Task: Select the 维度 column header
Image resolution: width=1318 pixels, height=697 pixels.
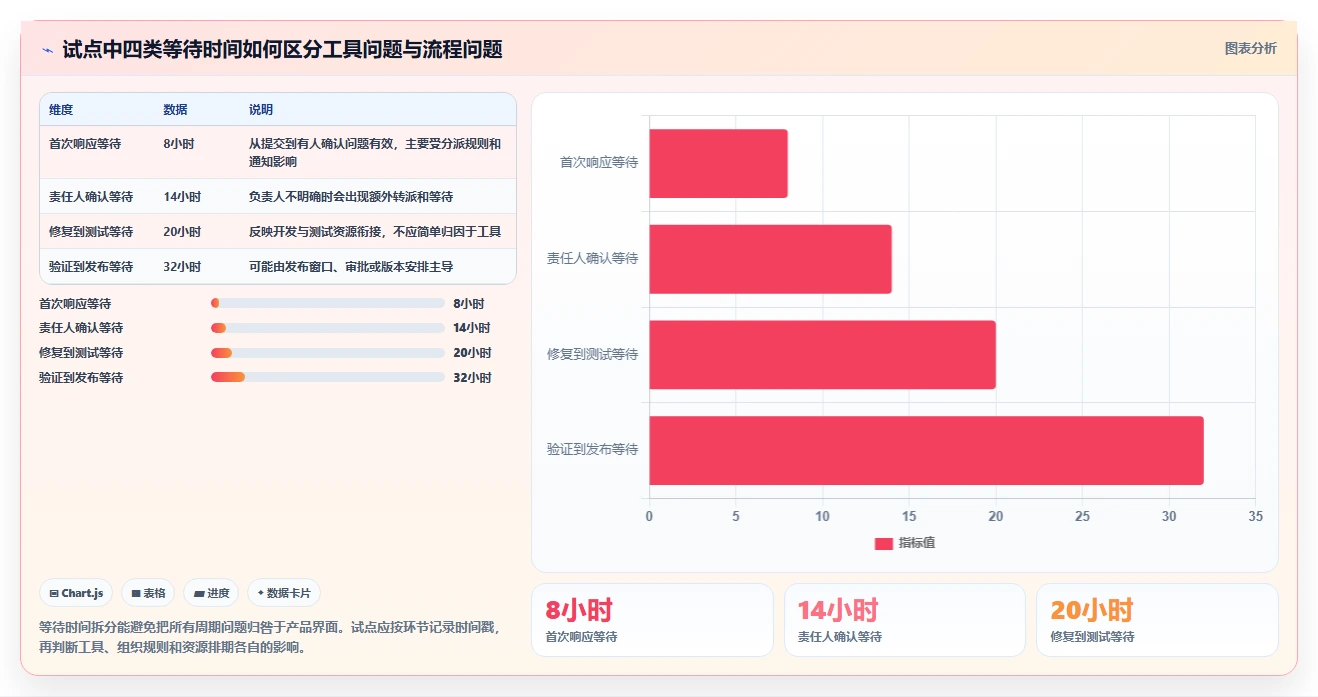Action: [x=61, y=110]
